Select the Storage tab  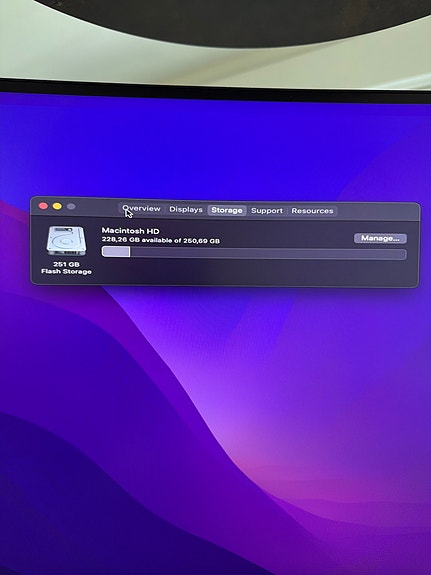point(227,210)
